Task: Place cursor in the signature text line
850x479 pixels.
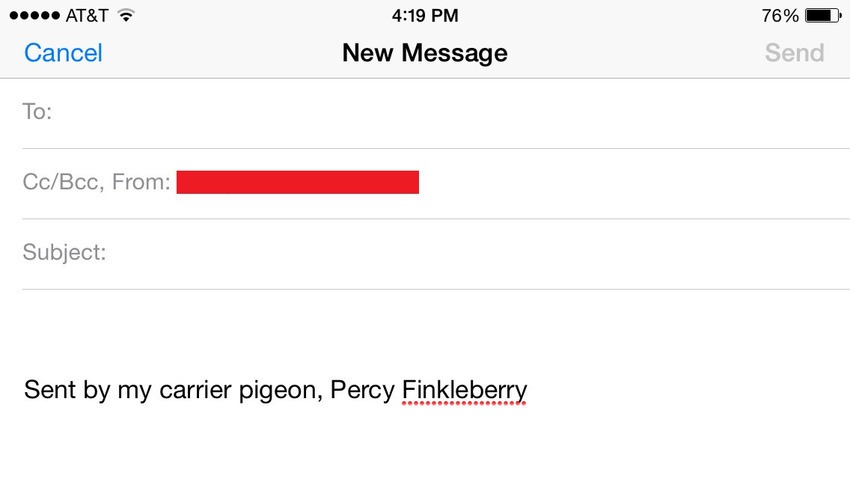Action: tap(275, 391)
